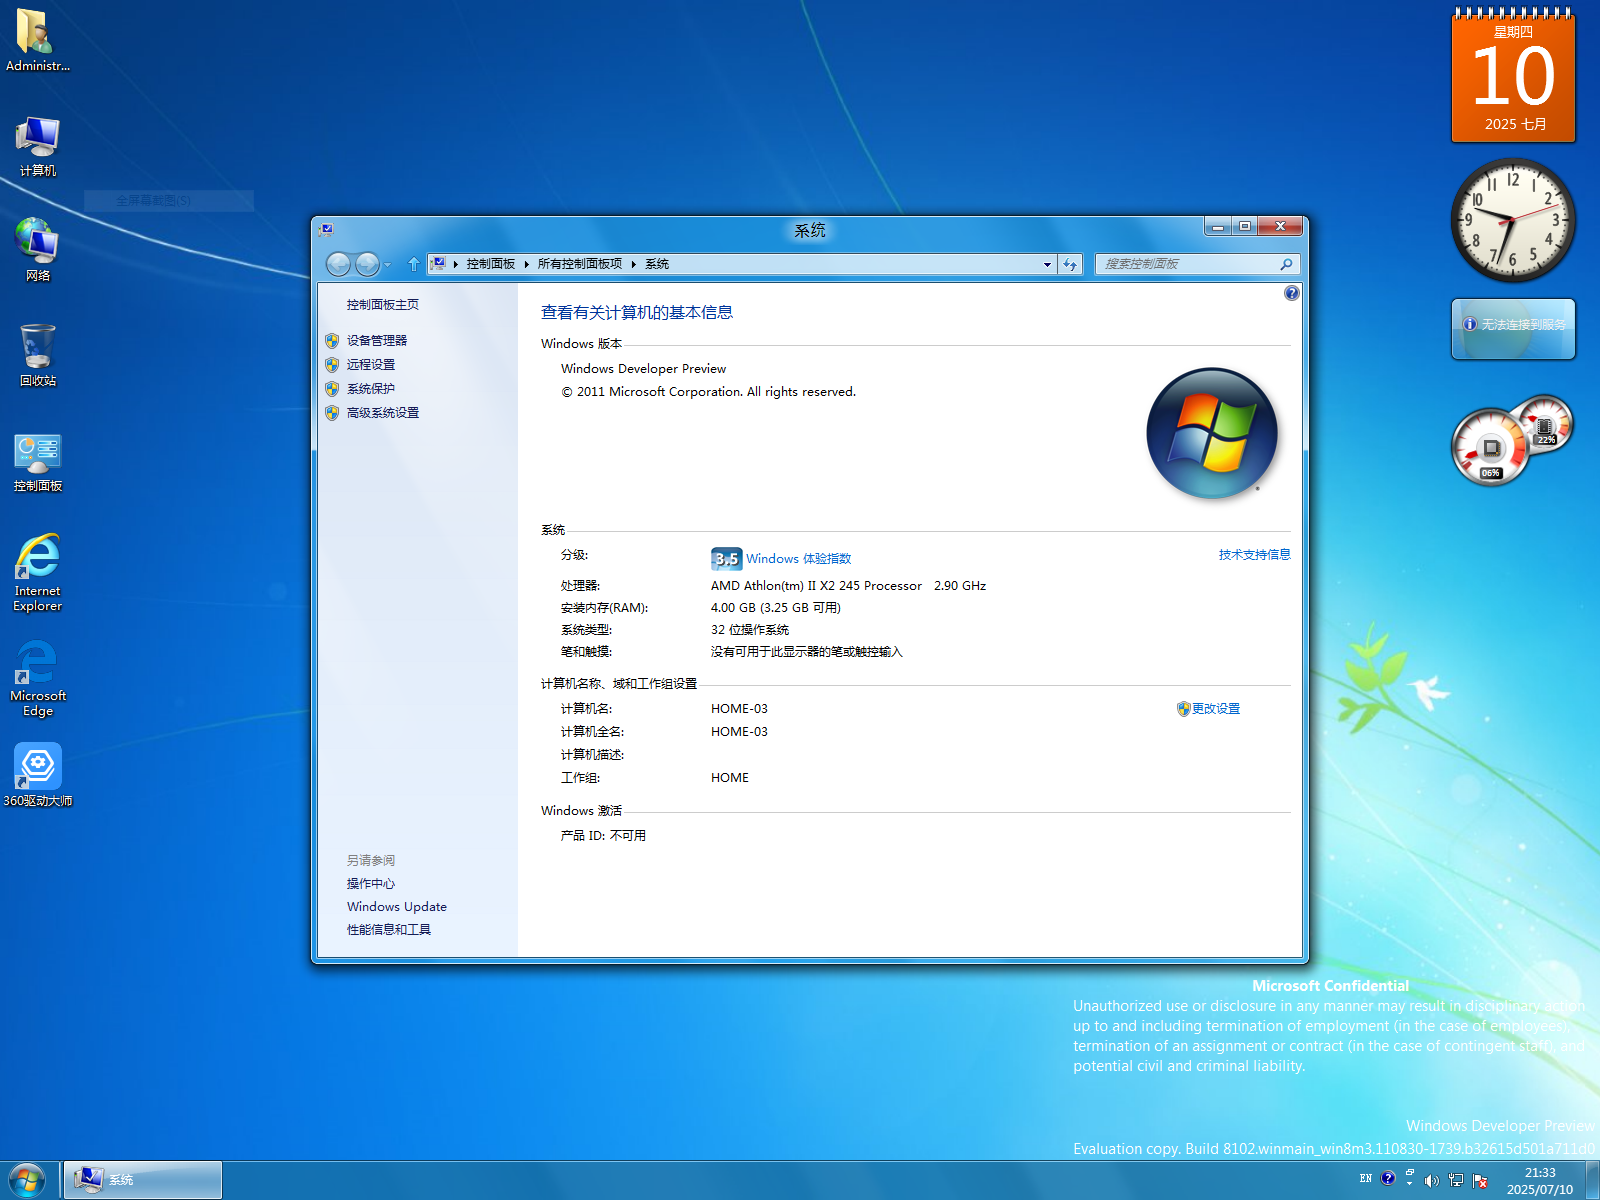This screenshot has height=1200, width=1600.
Task: Open the Action Center flag icon
Action: point(1481,1181)
